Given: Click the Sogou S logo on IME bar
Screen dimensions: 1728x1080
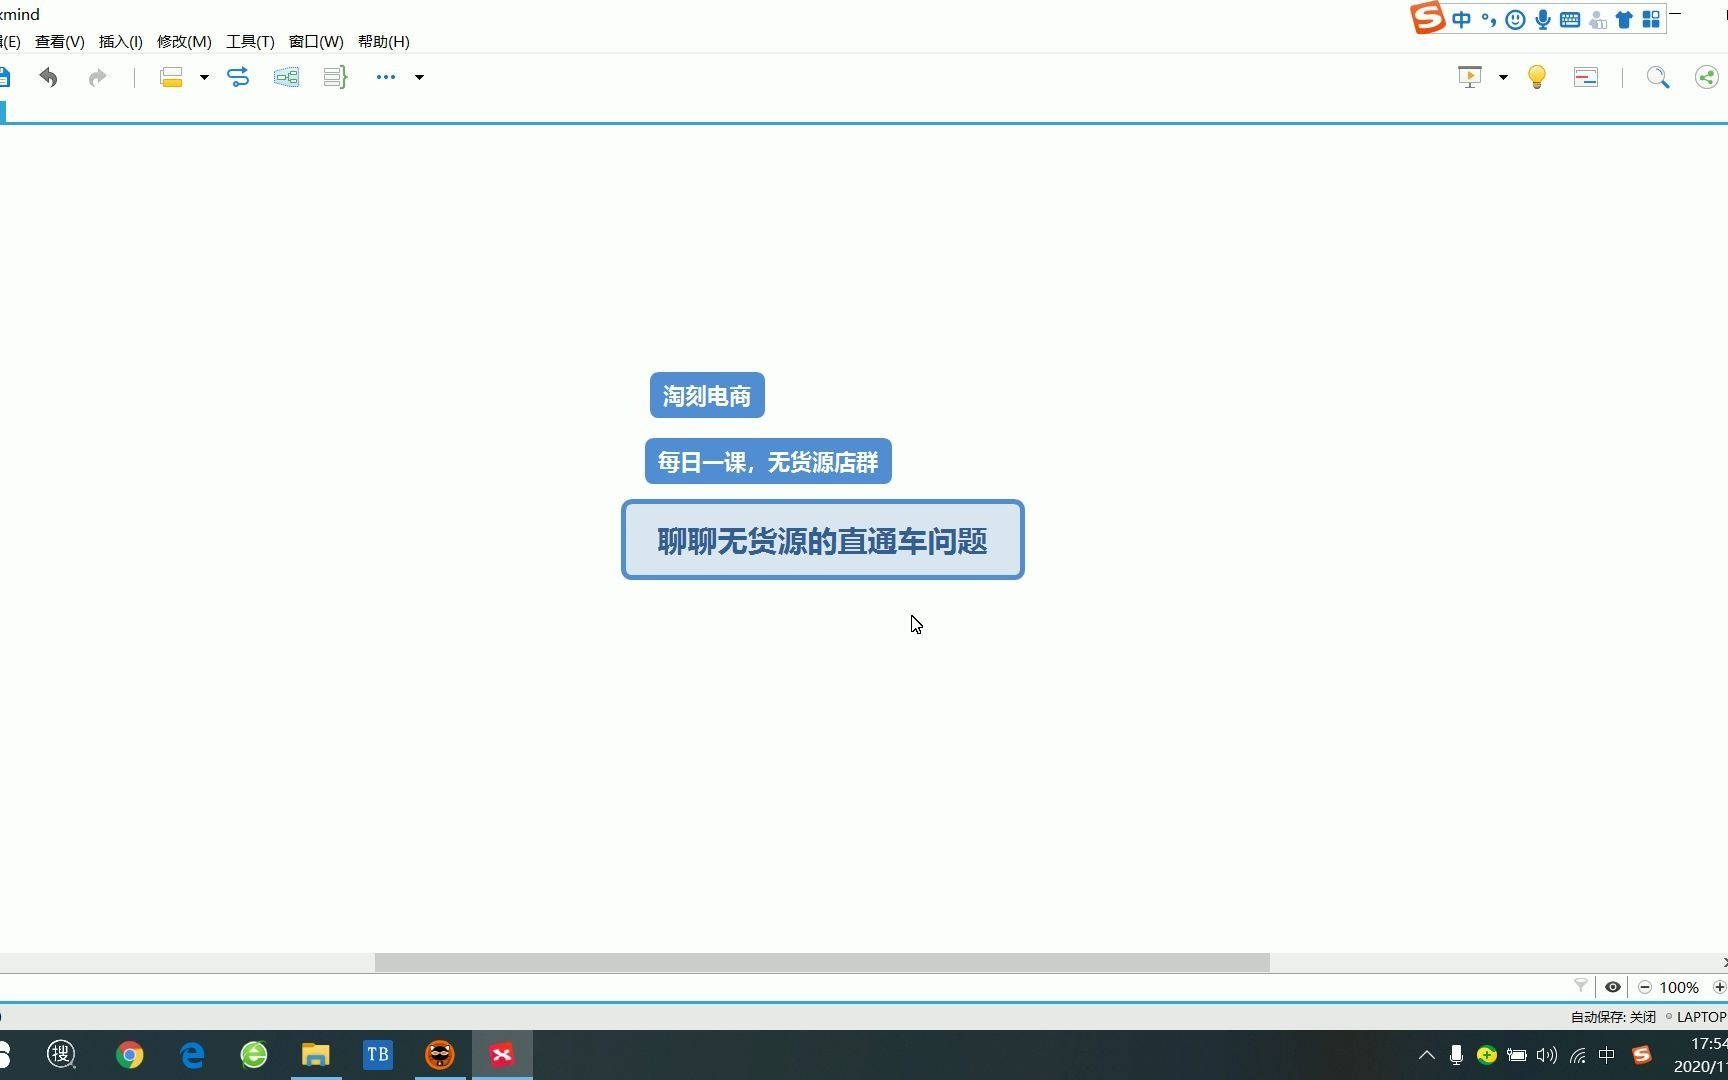Looking at the screenshot, I should pos(1427,18).
